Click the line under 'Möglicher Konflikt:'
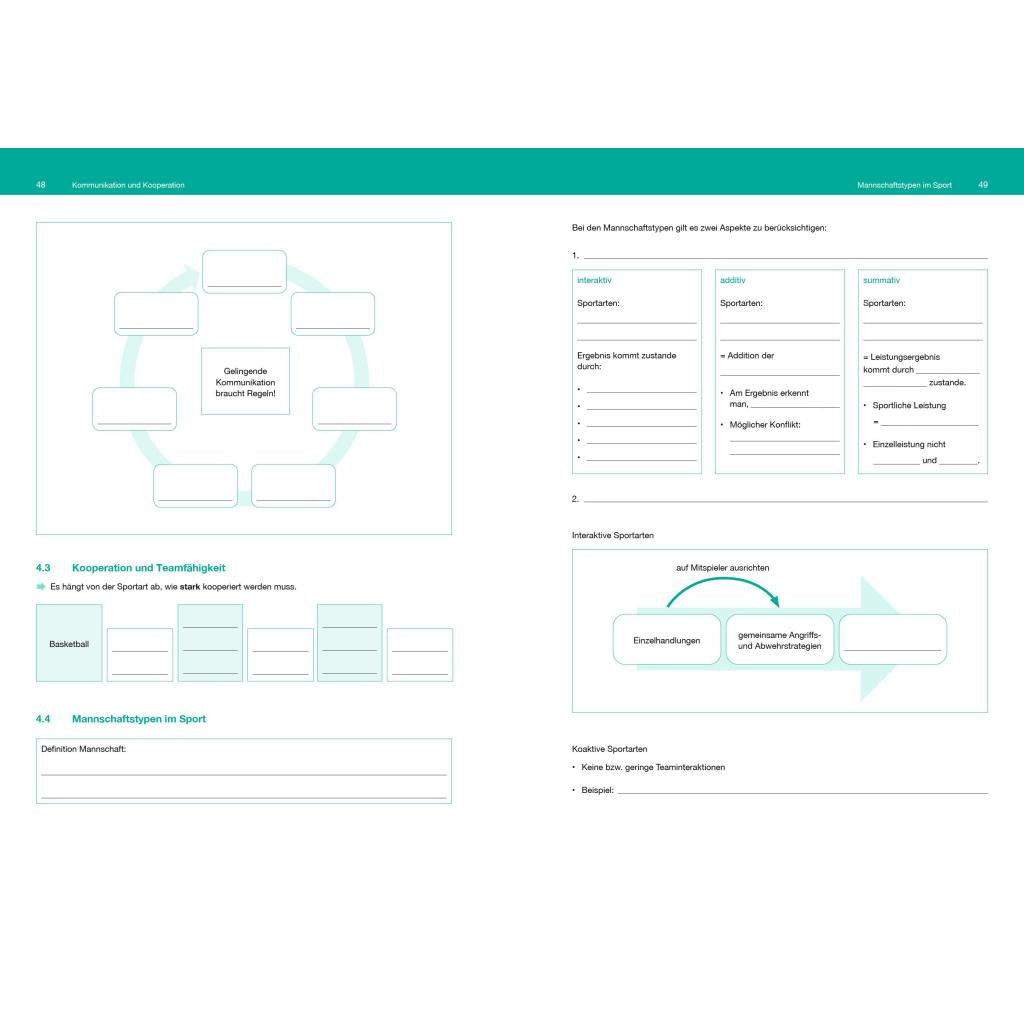This screenshot has width=1024, height=1024. point(784,441)
